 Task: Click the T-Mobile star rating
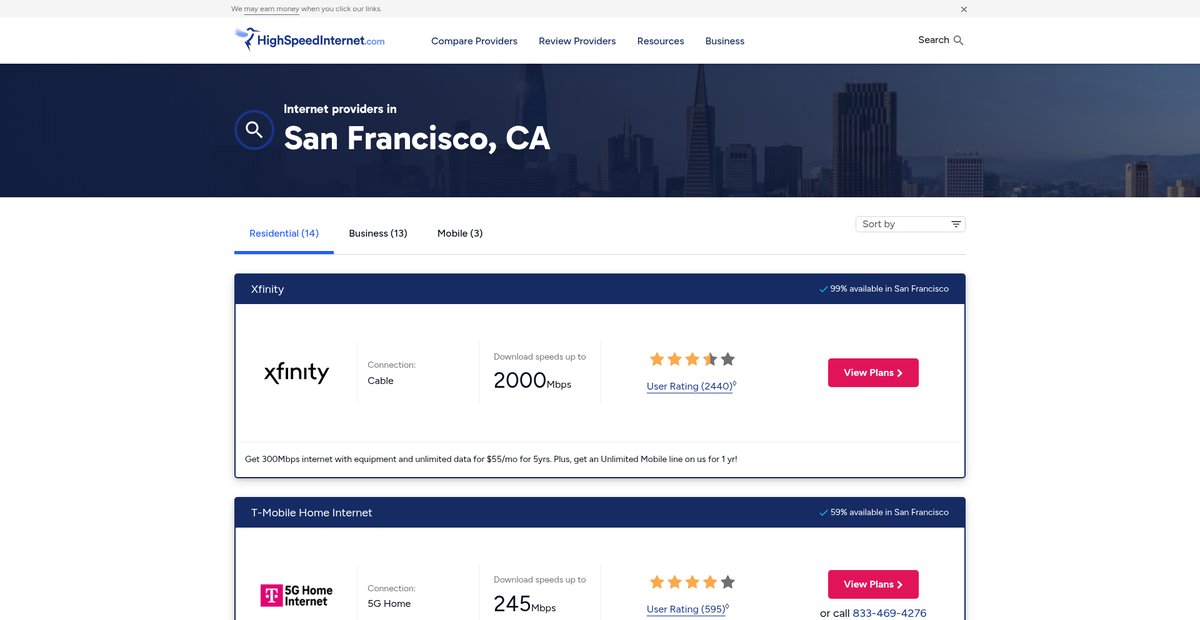click(x=692, y=582)
